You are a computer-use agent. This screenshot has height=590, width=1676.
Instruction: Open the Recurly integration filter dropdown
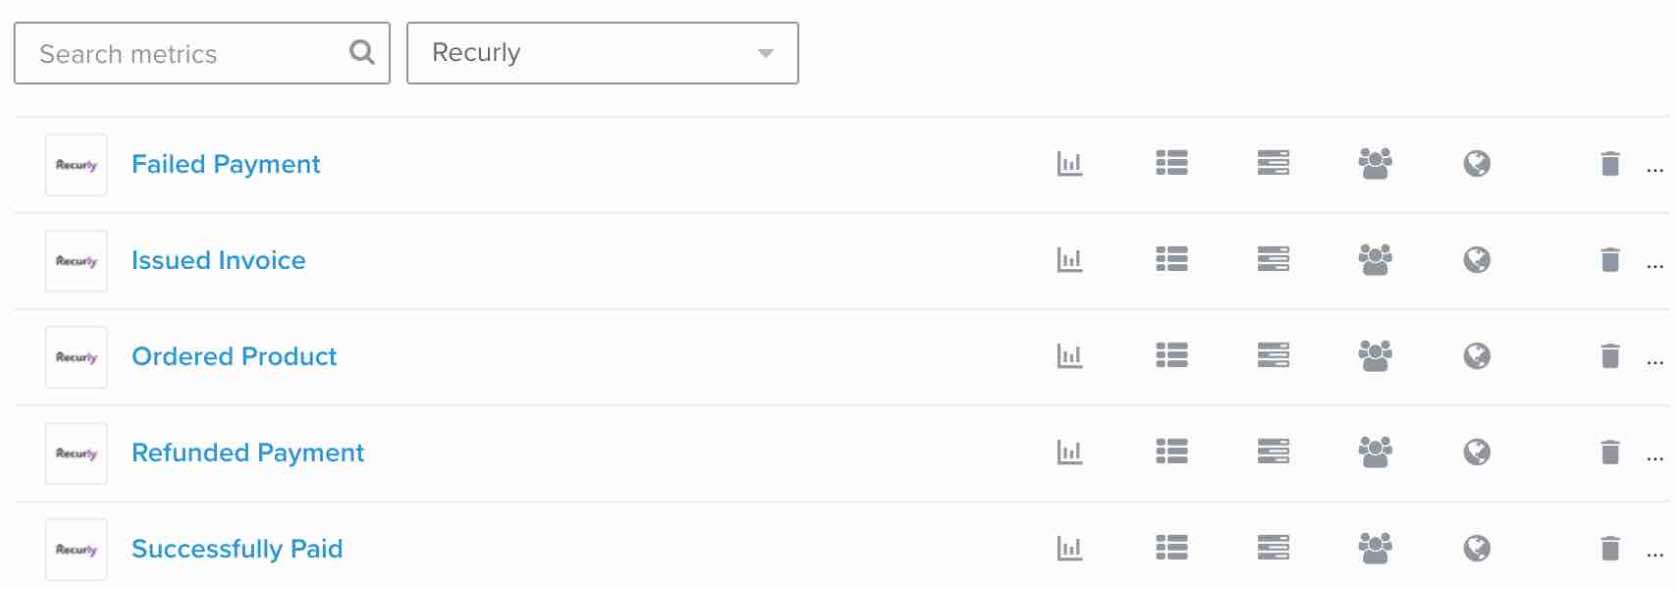(602, 53)
